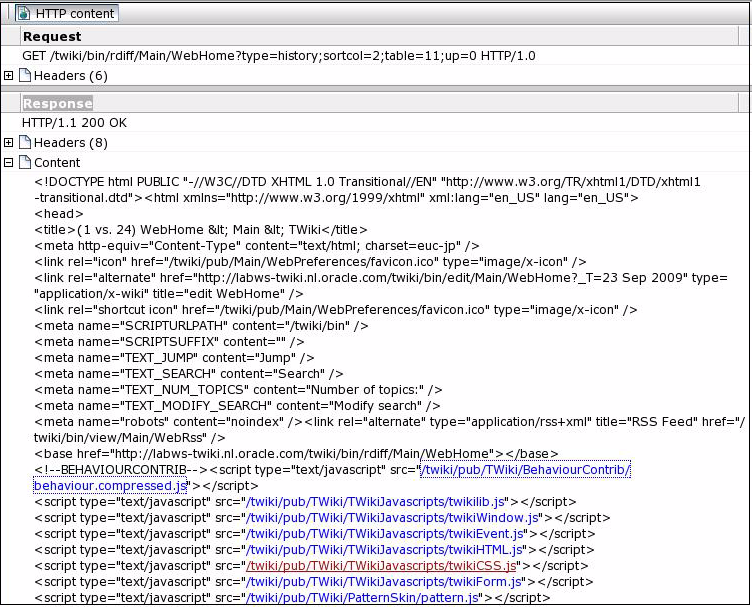Click the Headers (8) label
The height and width of the screenshot is (607, 752).
tap(70, 143)
